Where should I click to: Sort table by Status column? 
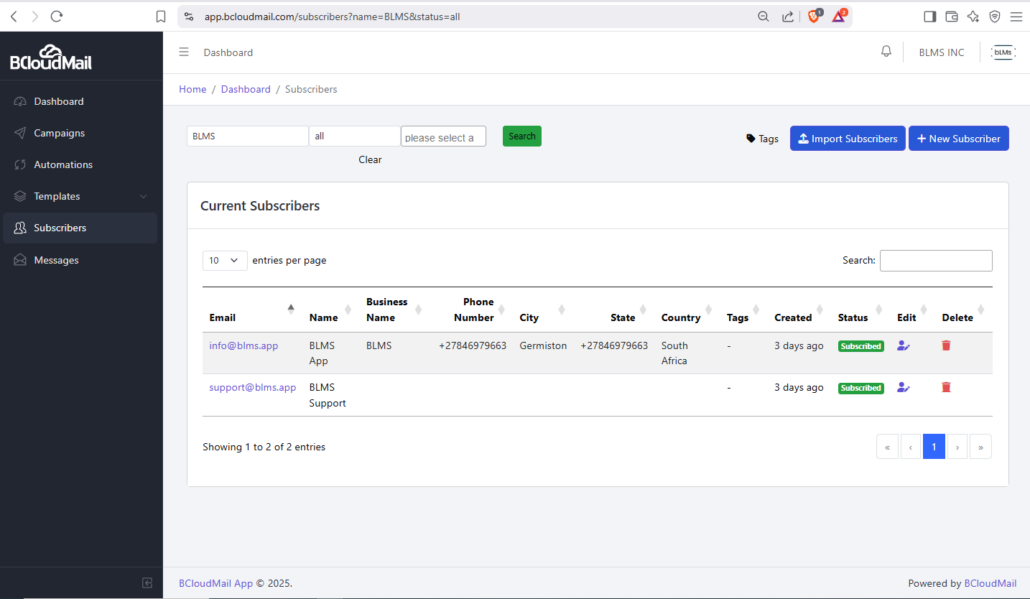coord(861,309)
